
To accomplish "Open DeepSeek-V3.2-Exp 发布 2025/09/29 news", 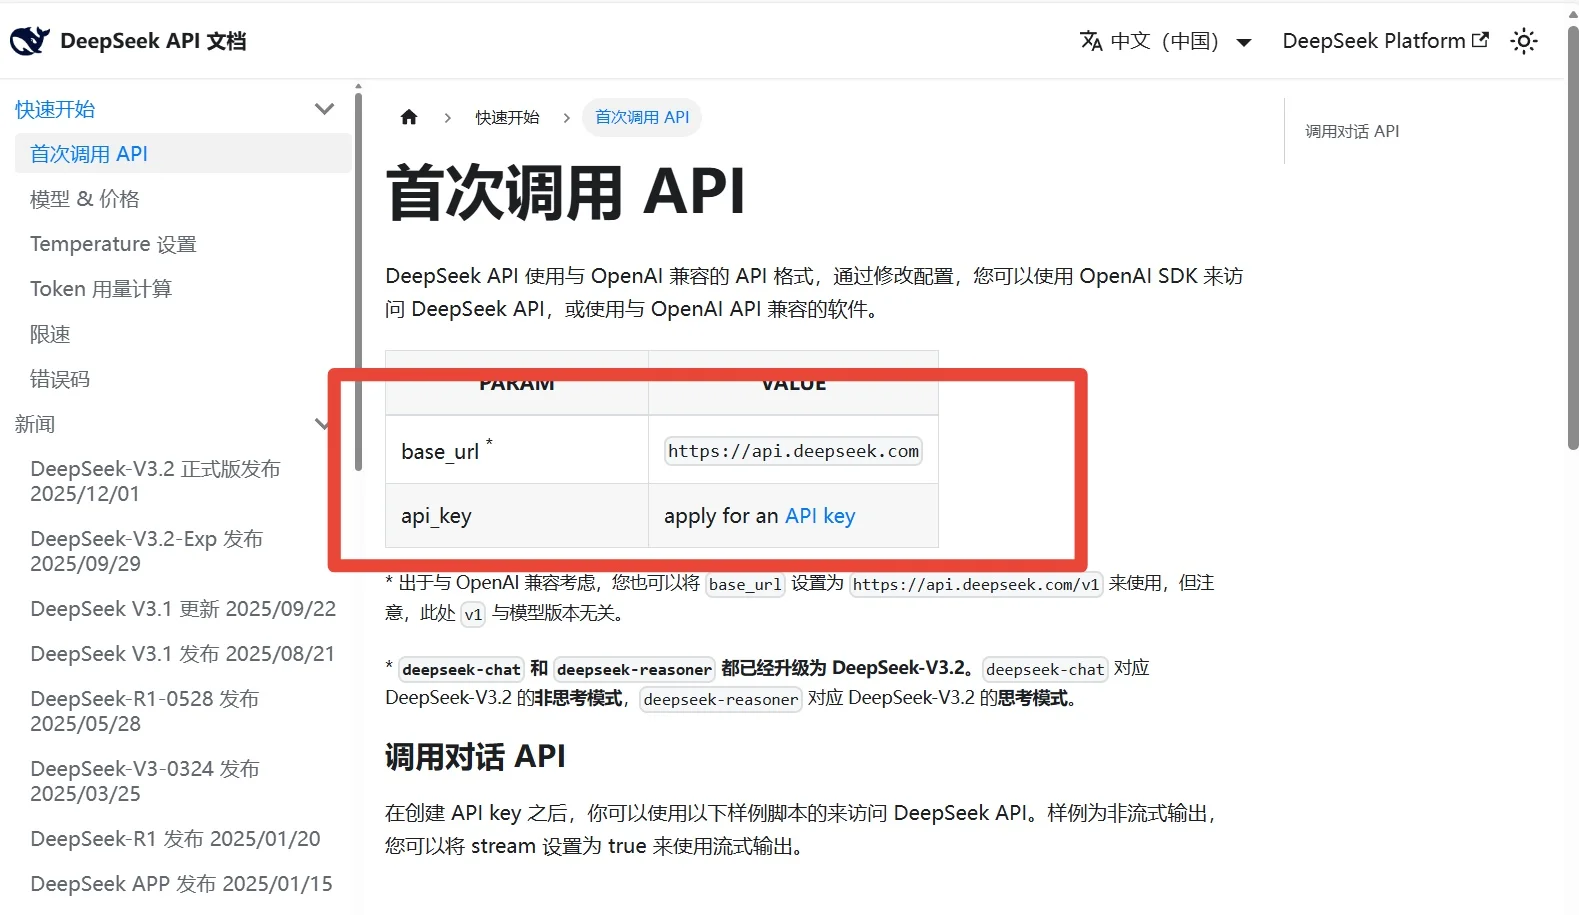I will pos(146,551).
